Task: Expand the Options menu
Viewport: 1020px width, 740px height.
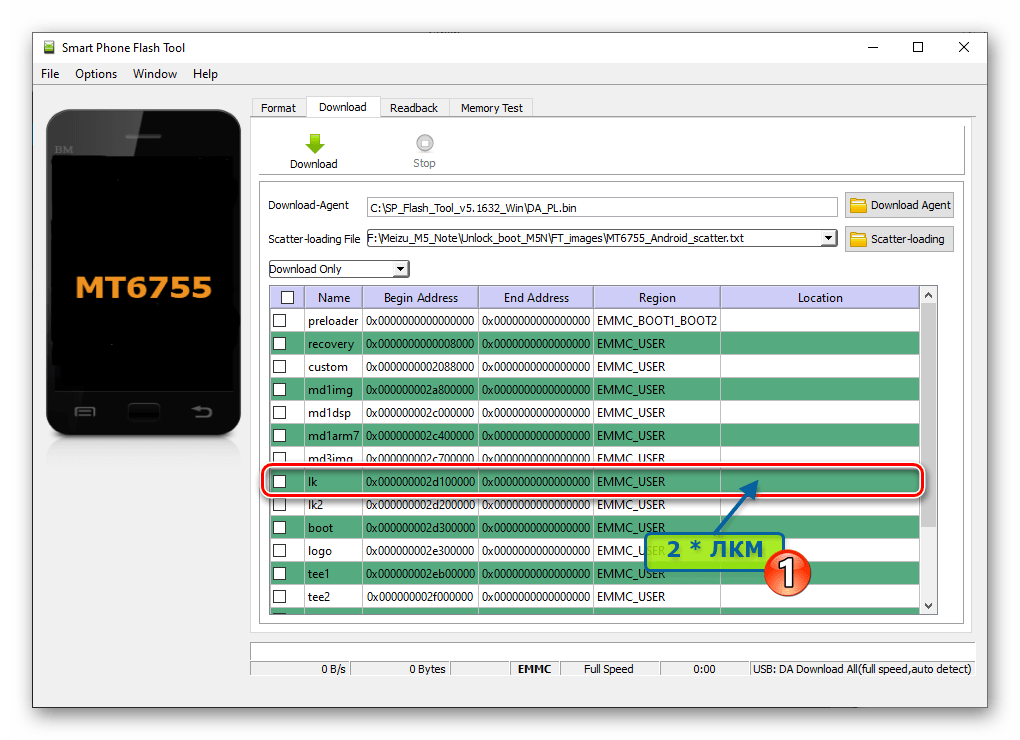Action: tap(95, 73)
